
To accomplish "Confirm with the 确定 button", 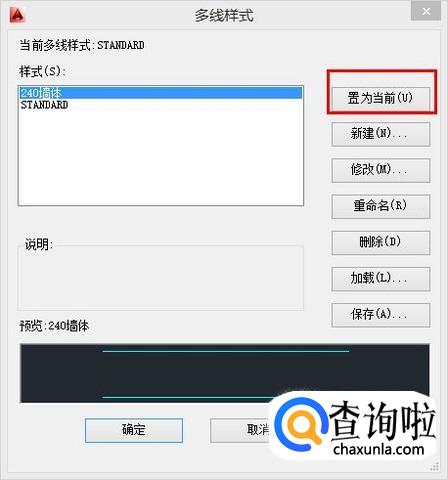I will [x=134, y=430].
